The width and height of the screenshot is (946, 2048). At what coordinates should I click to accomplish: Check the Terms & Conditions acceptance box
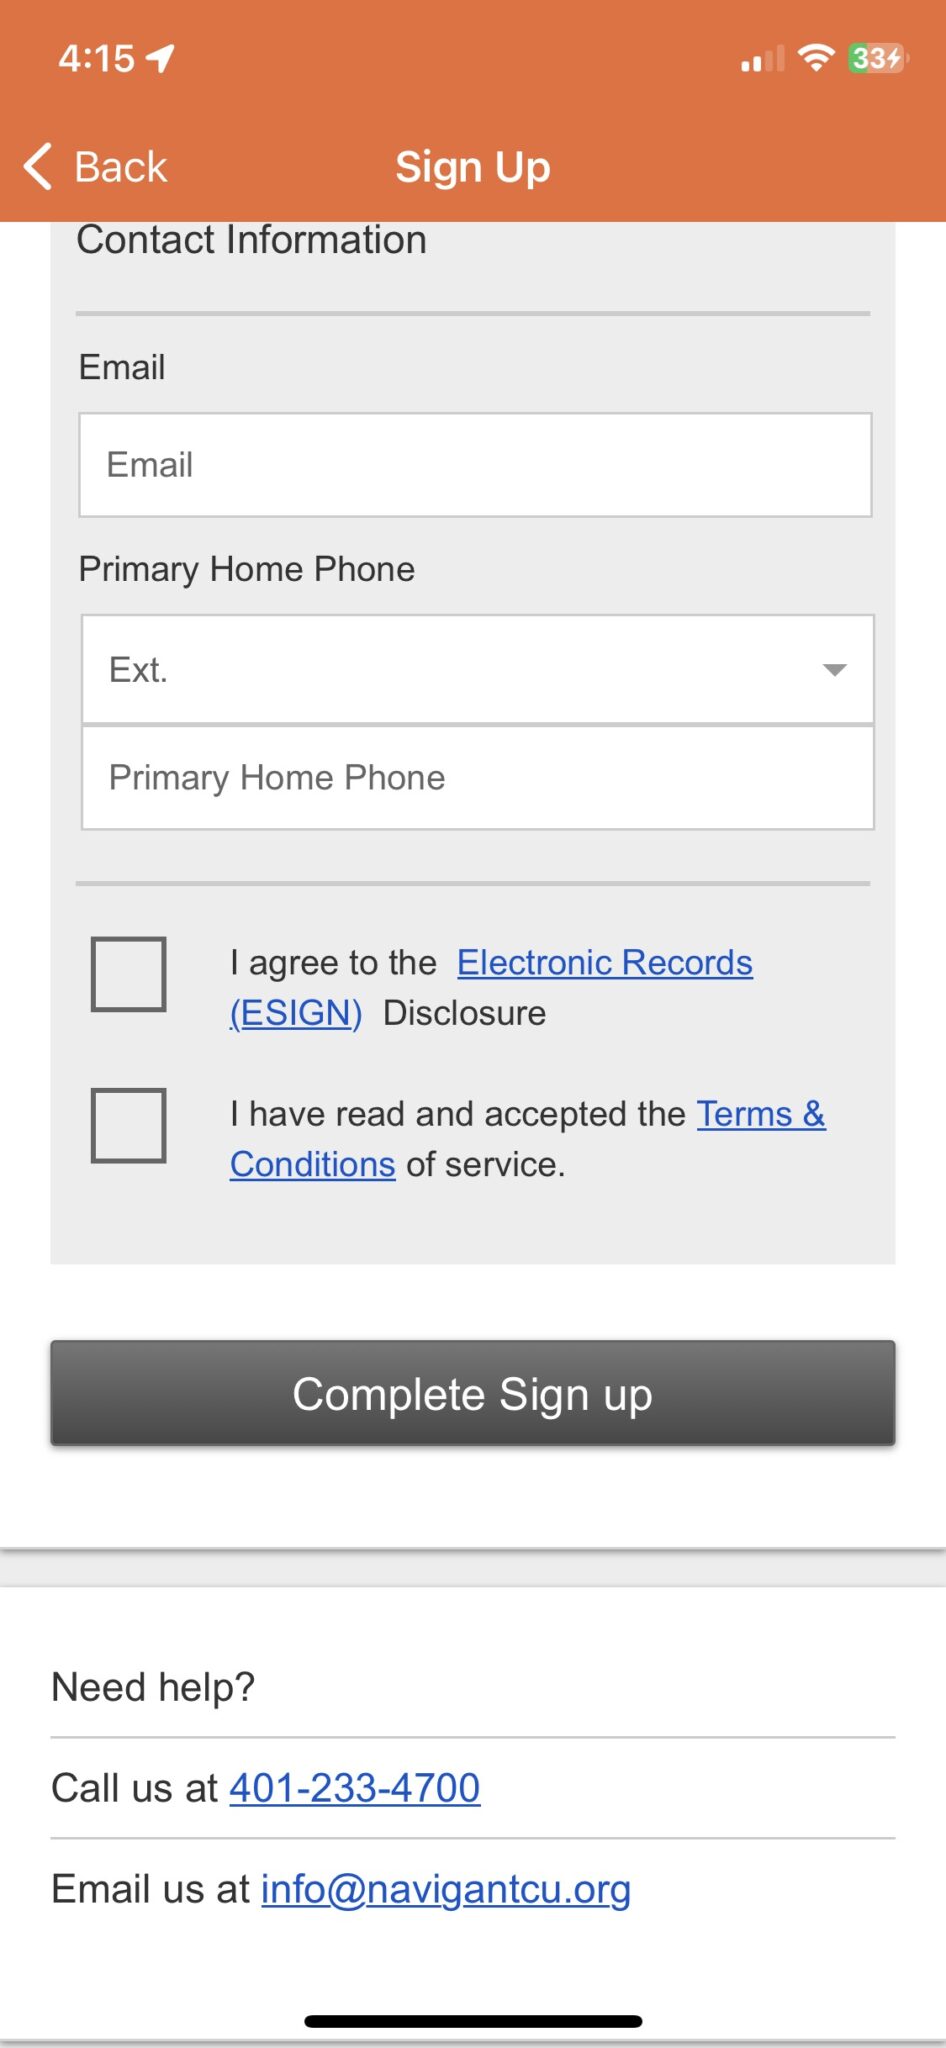point(129,1125)
